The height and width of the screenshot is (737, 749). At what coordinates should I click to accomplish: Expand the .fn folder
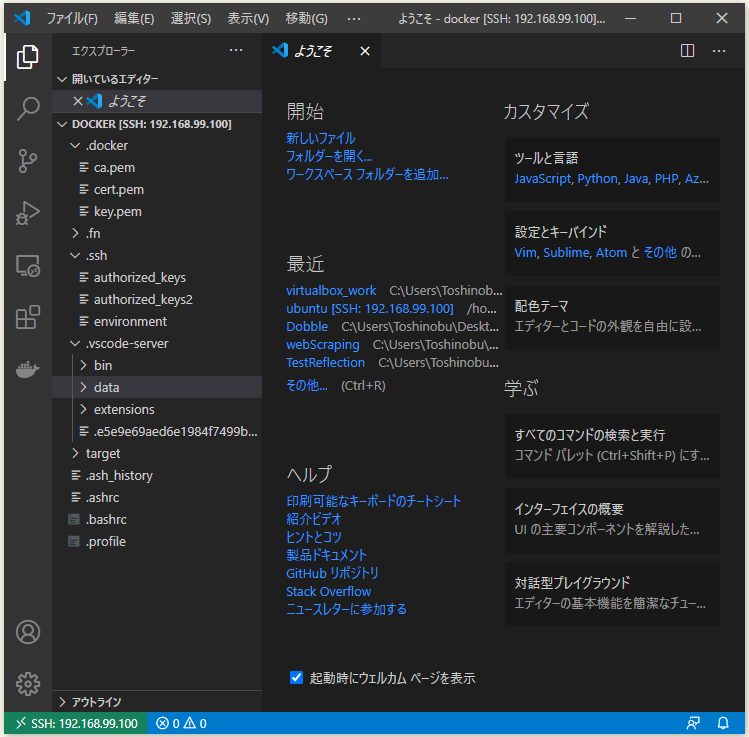[75, 233]
